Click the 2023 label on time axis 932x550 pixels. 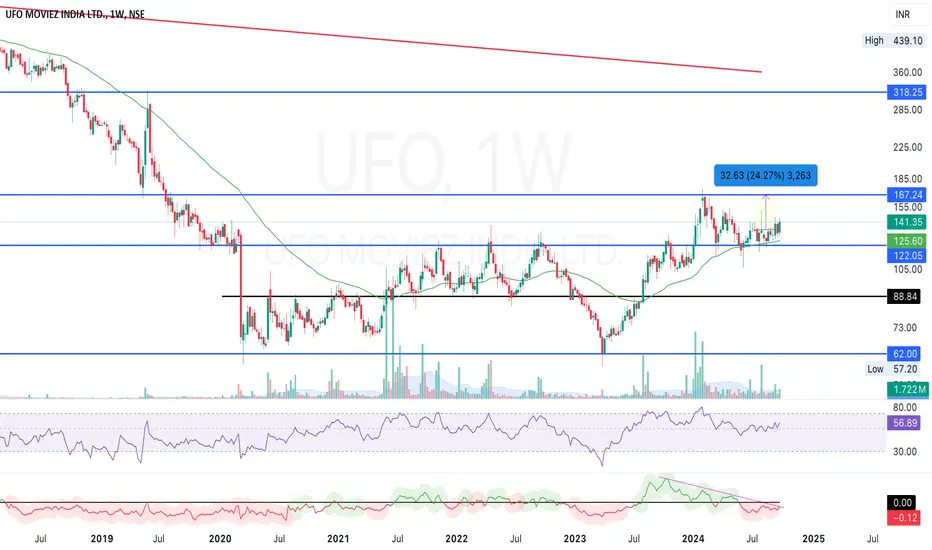tap(575, 539)
